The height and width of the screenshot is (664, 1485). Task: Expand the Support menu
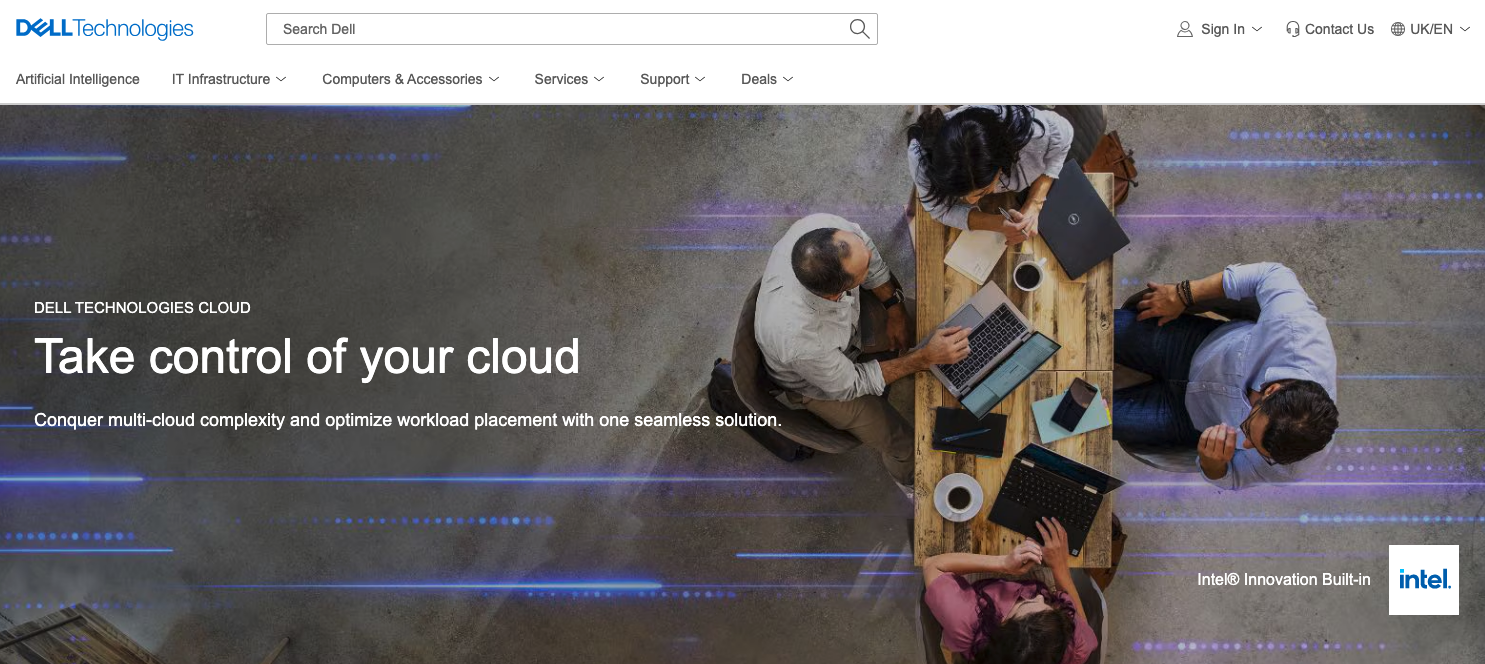(x=673, y=79)
